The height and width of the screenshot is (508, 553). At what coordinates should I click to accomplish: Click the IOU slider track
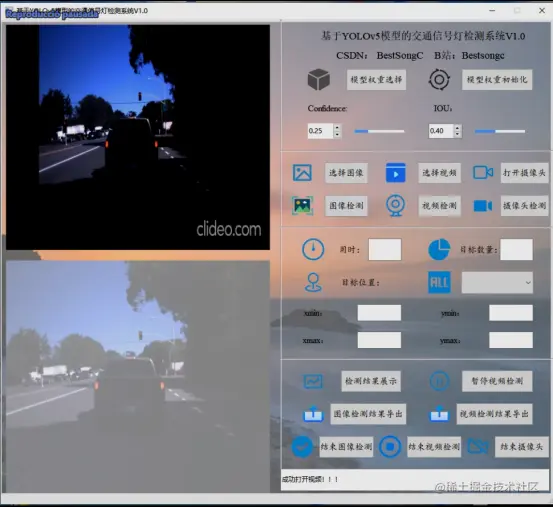(500, 131)
